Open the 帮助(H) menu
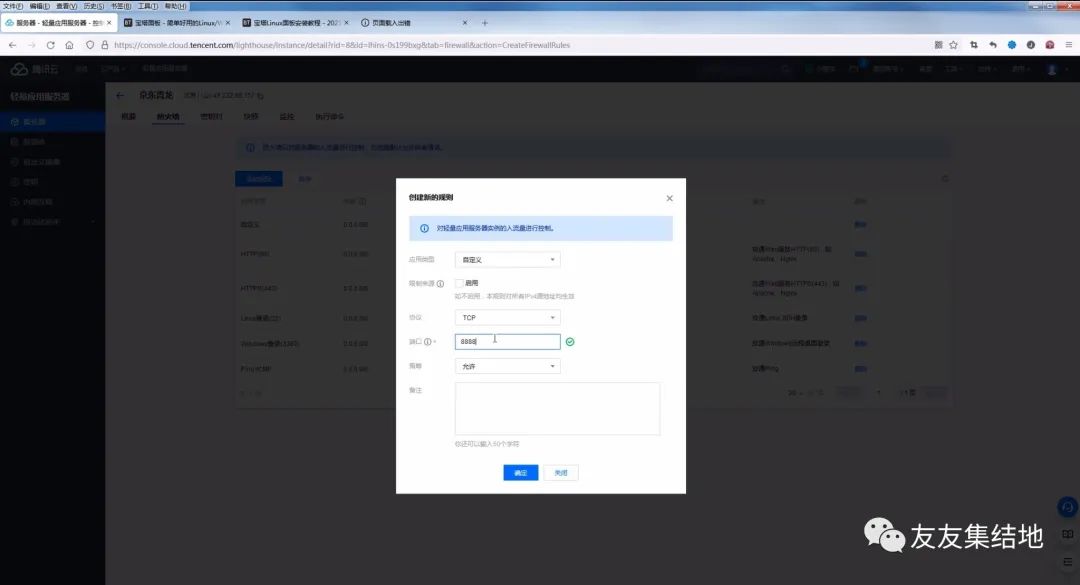Screen dimensions: 1080x585 (x=175, y=6)
